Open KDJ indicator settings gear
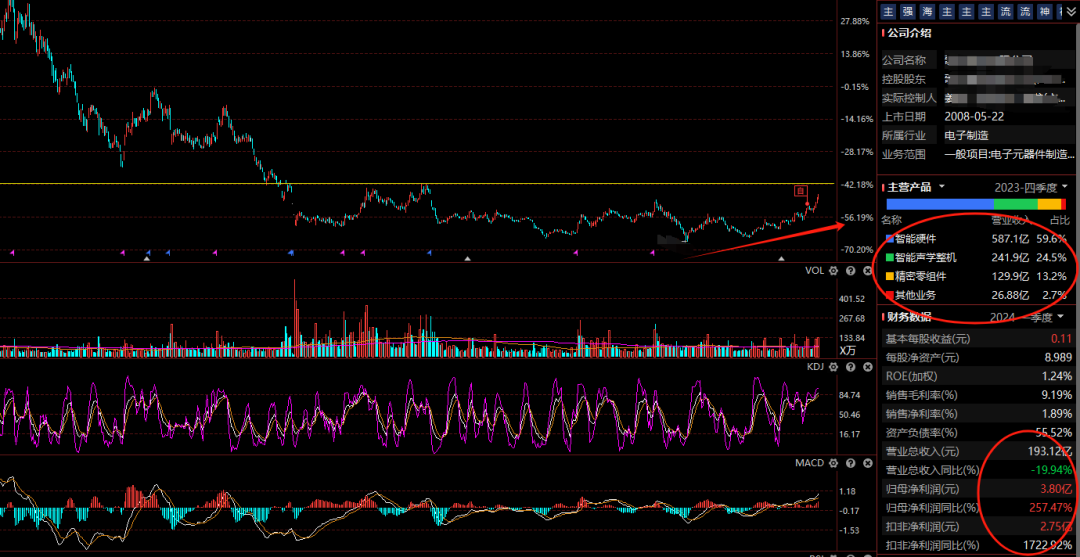Image resolution: width=1080 pixels, height=557 pixels. [834, 368]
